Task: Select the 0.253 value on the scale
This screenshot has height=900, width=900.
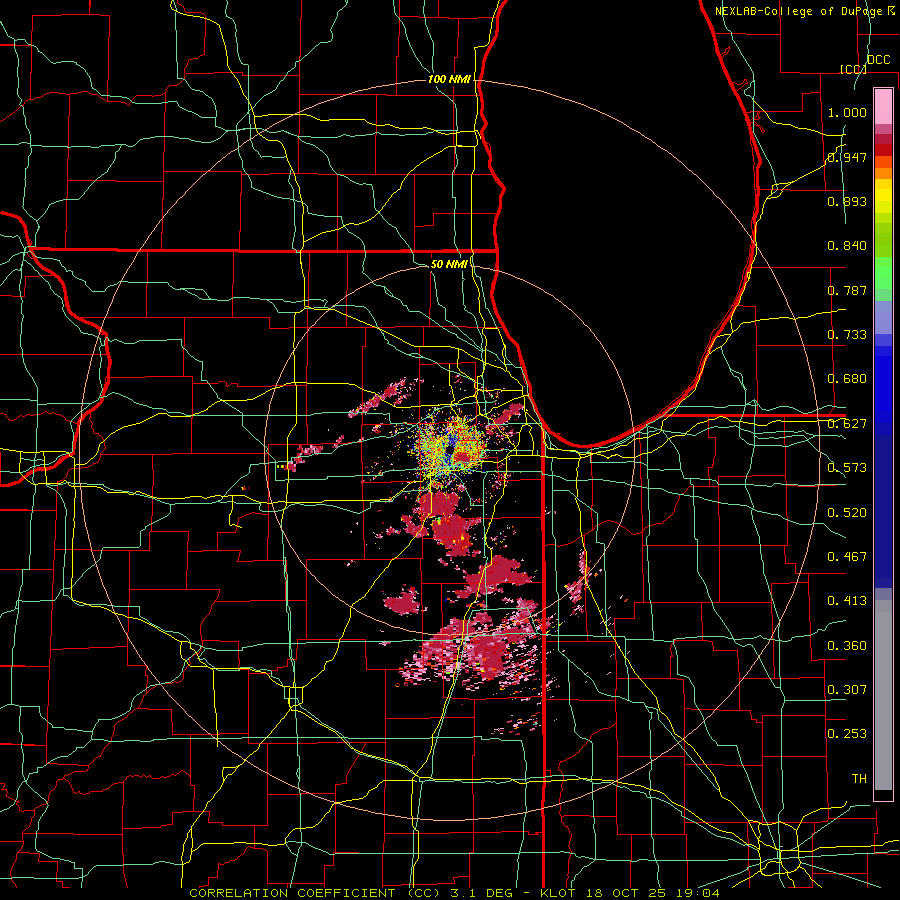Action: click(847, 734)
